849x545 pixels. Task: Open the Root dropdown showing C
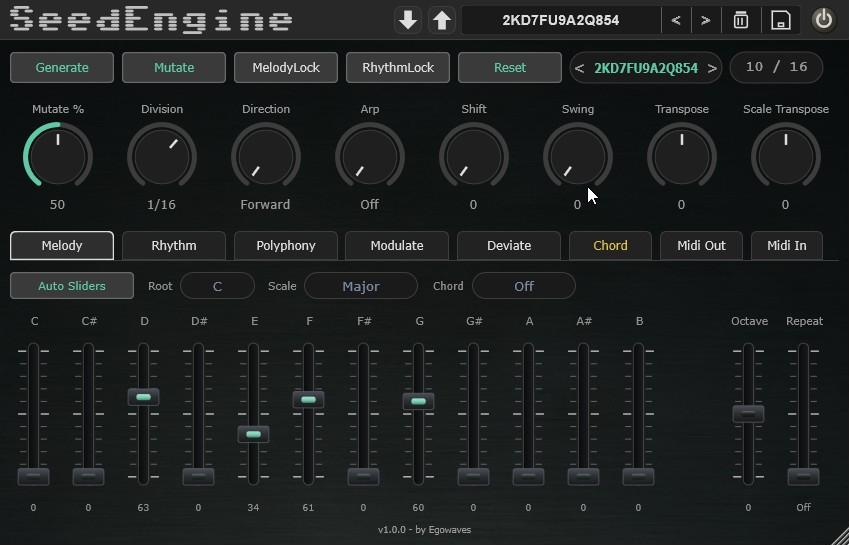point(217,286)
